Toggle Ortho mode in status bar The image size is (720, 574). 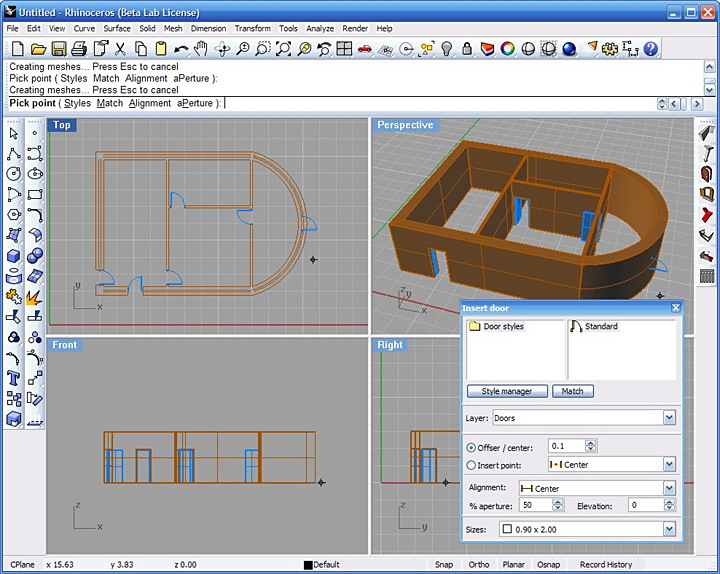(x=479, y=564)
